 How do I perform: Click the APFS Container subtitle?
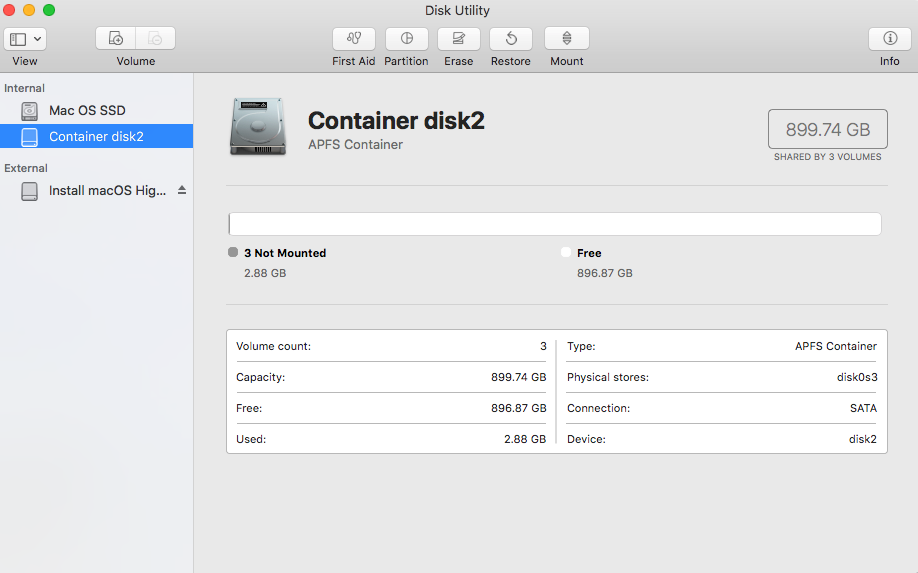point(355,145)
